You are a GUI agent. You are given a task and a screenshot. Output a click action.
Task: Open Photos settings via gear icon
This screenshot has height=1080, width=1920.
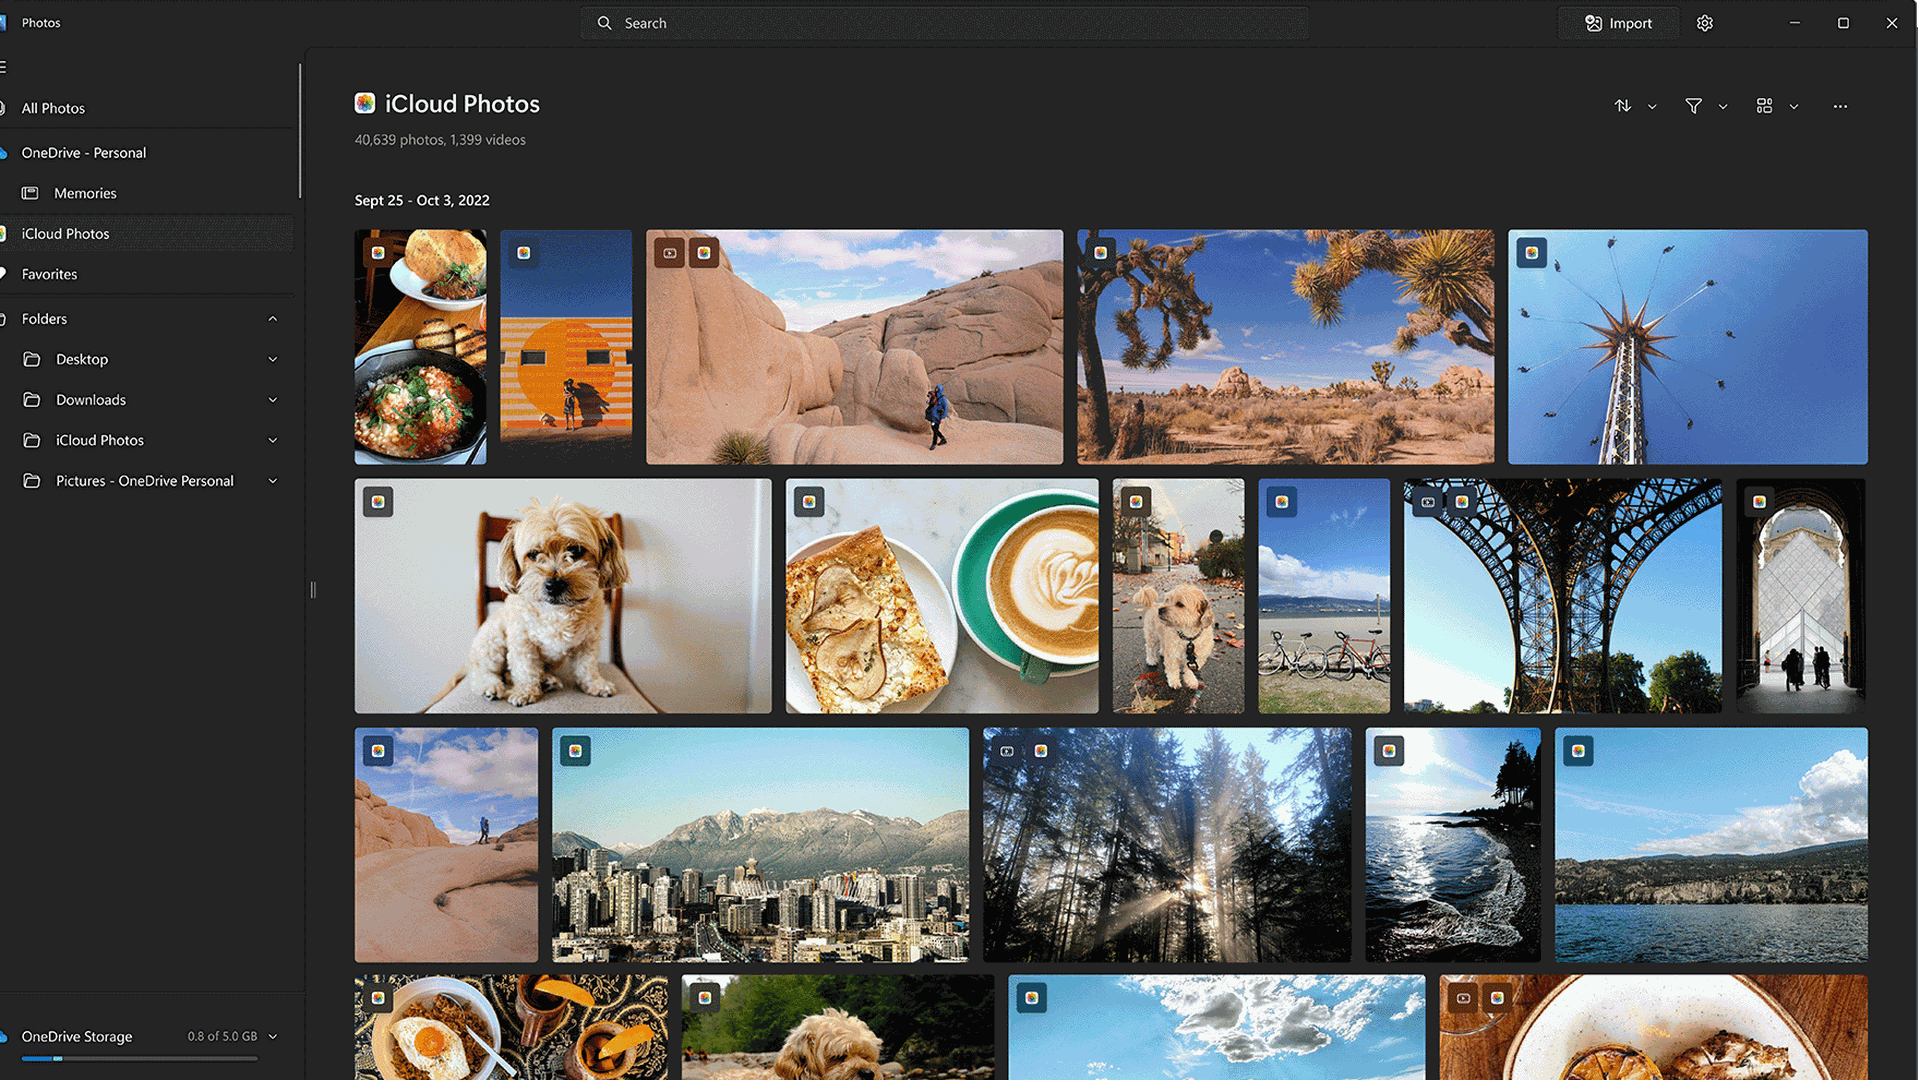point(1705,22)
